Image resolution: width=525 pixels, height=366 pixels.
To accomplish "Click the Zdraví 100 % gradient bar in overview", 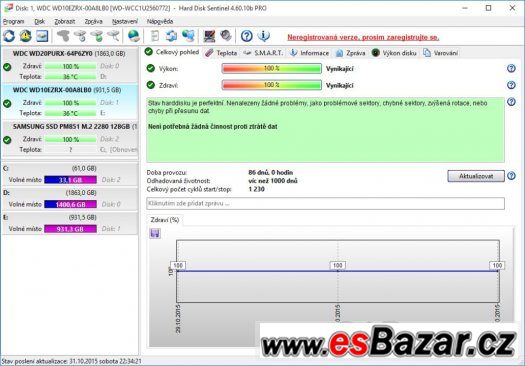I will pyautogui.click(x=272, y=85).
